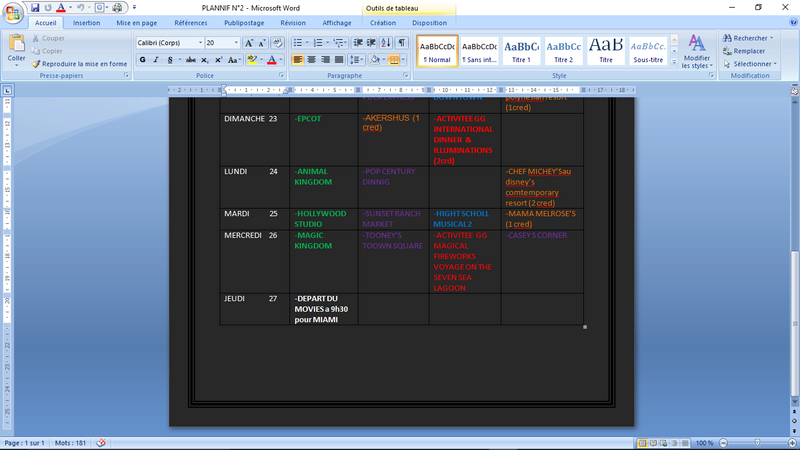Center align the paragraph
This screenshot has width=800, height=450.
click(x=311, y=60)
